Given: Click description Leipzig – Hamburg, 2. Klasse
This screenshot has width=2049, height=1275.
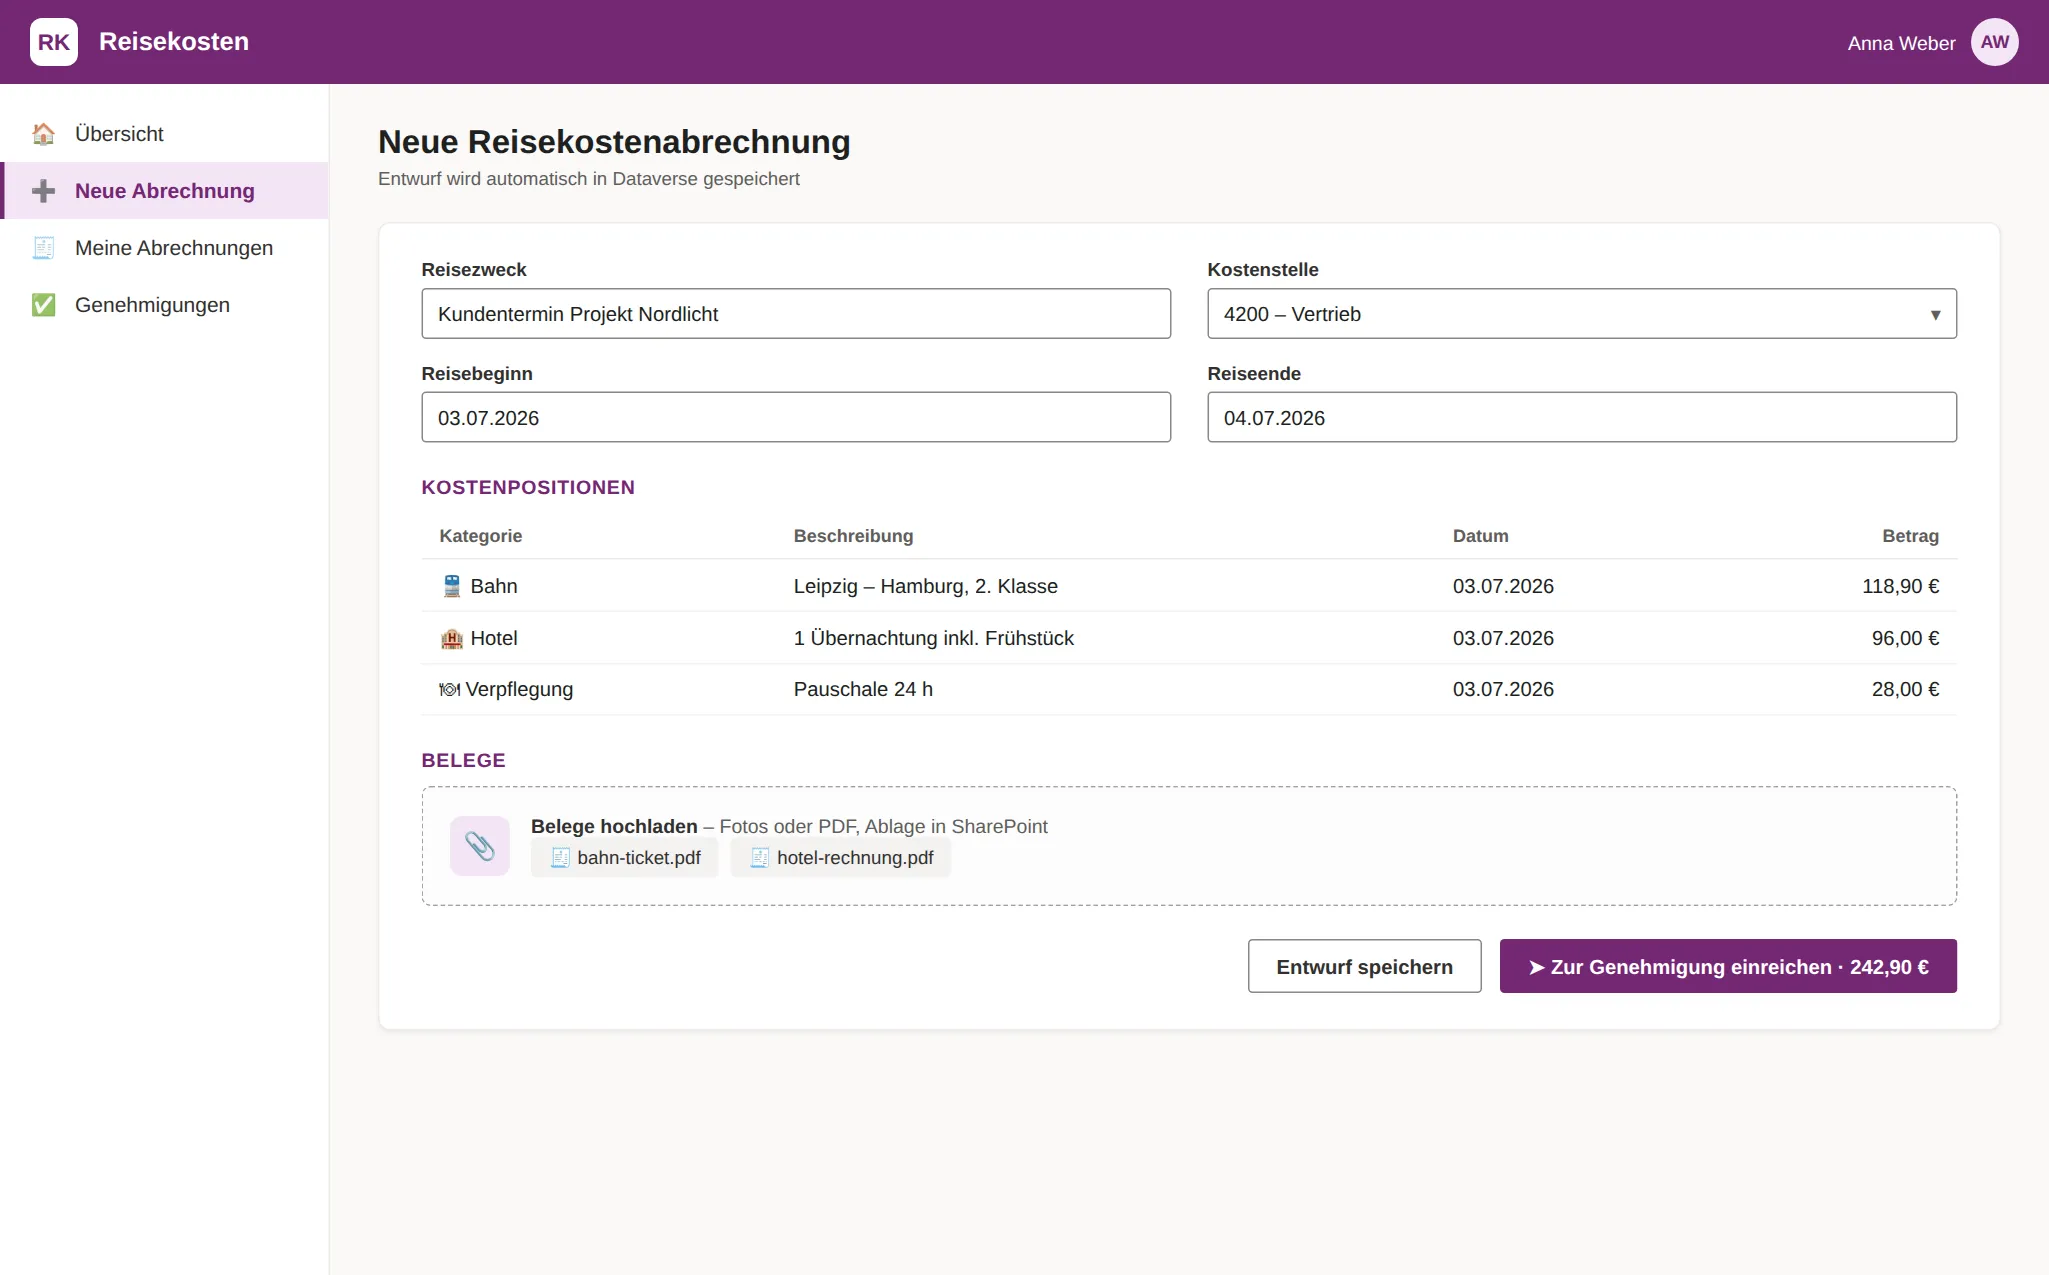Looking at the screenshot, I should click(x=925, y=586).
